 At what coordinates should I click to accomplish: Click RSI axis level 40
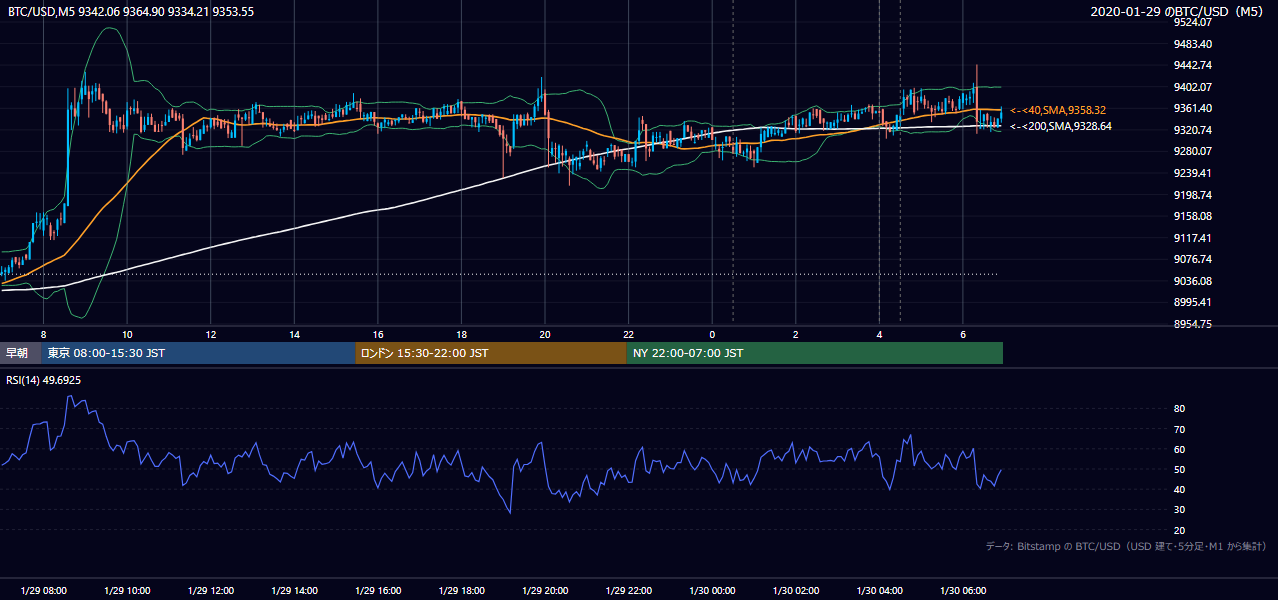pos(1179,489)
